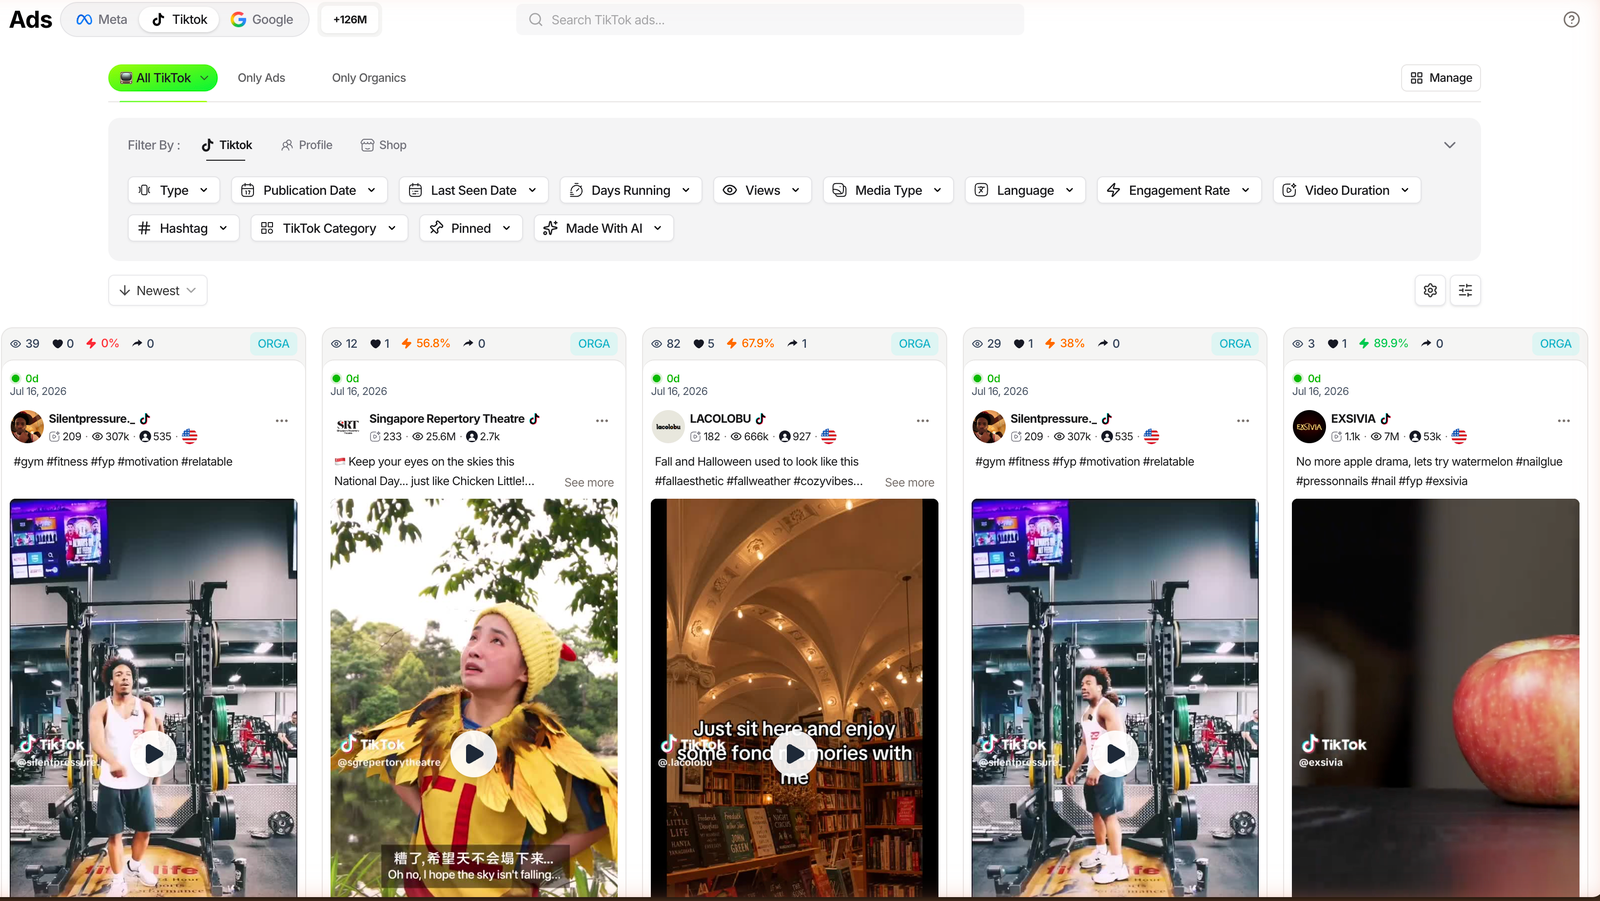
Task: Open the Language filter dropdown
Action: 1025,190
